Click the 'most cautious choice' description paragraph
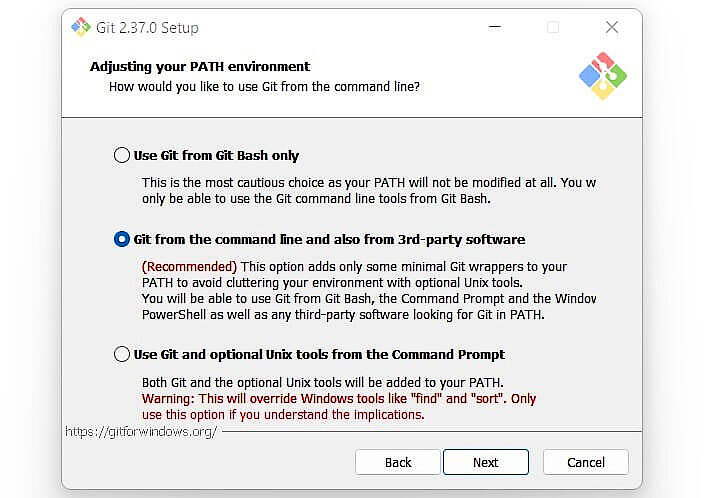This screenshot has width=710, height=498. coord(368,190)
